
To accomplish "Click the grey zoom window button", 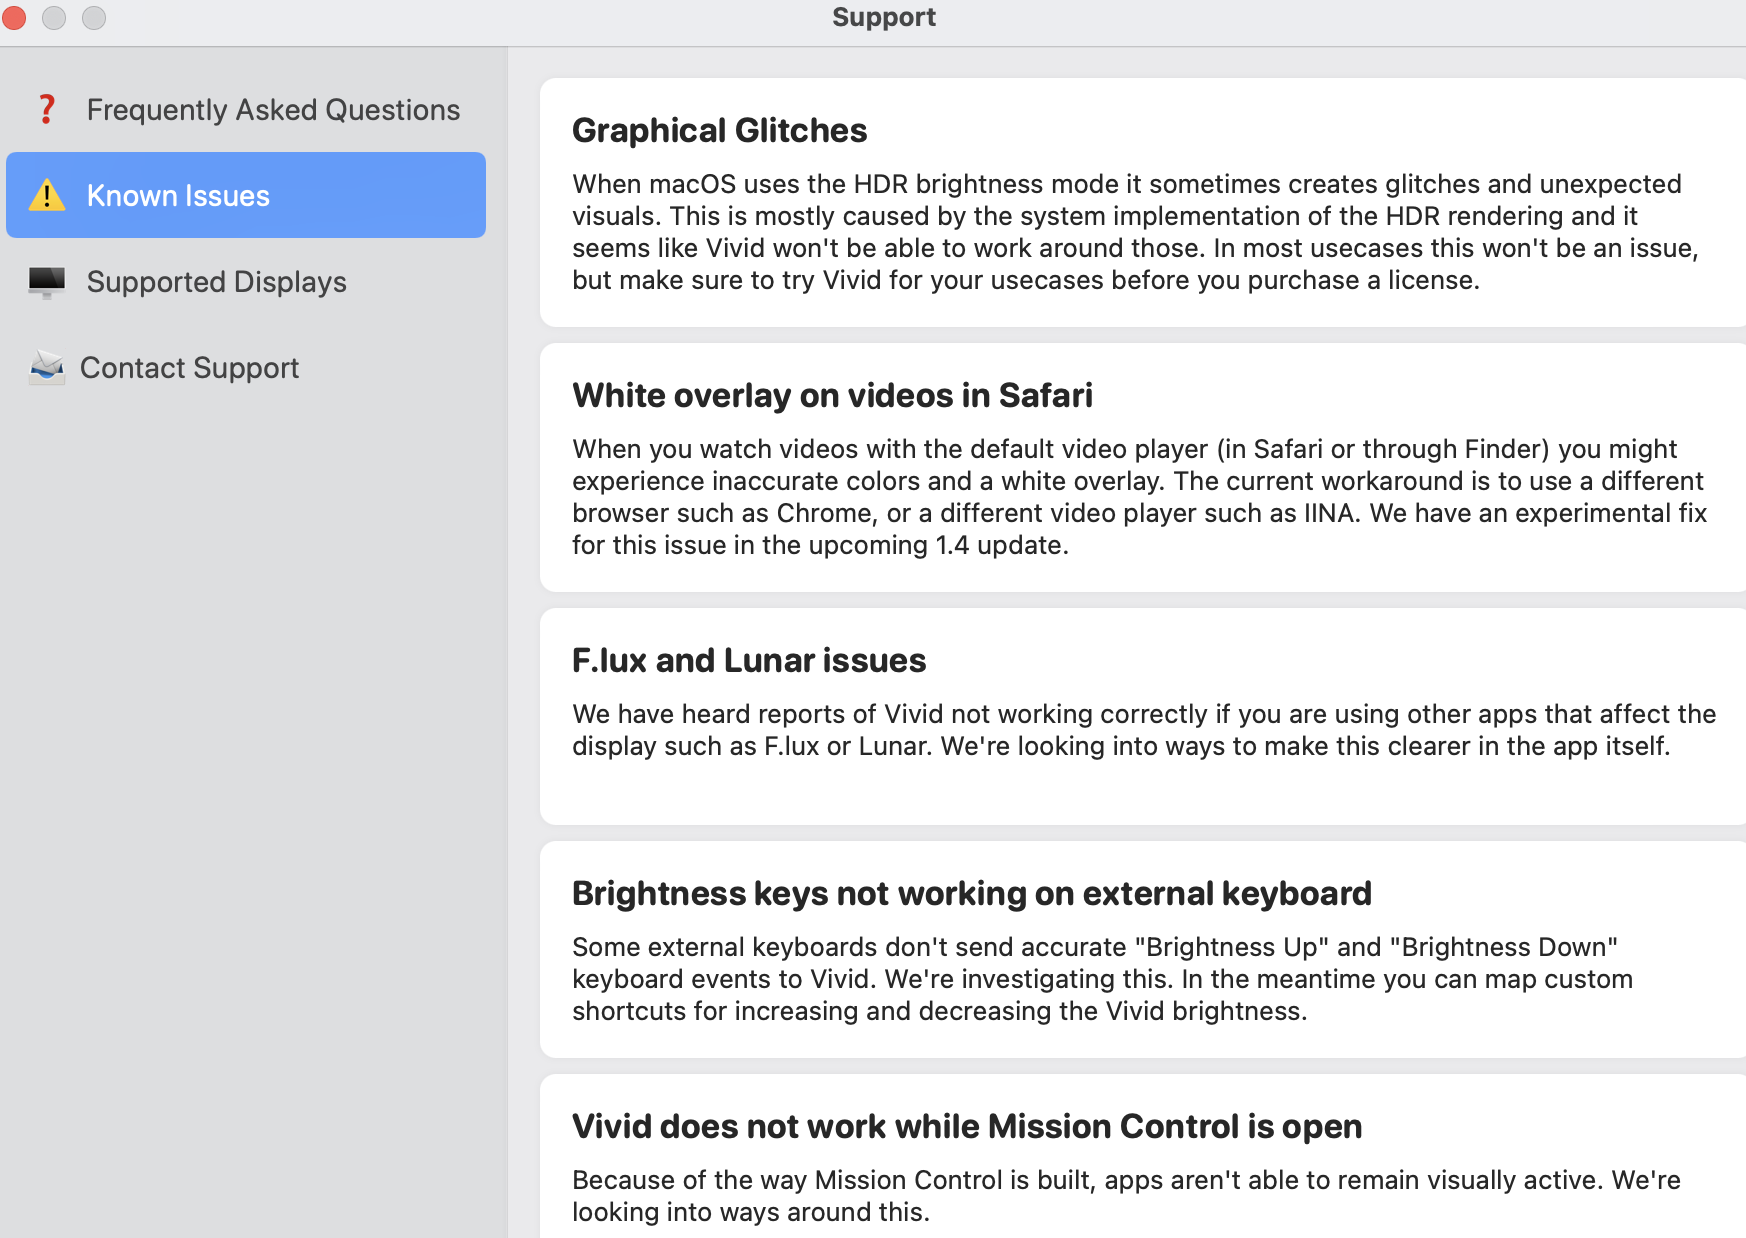I will click(94, 17).
